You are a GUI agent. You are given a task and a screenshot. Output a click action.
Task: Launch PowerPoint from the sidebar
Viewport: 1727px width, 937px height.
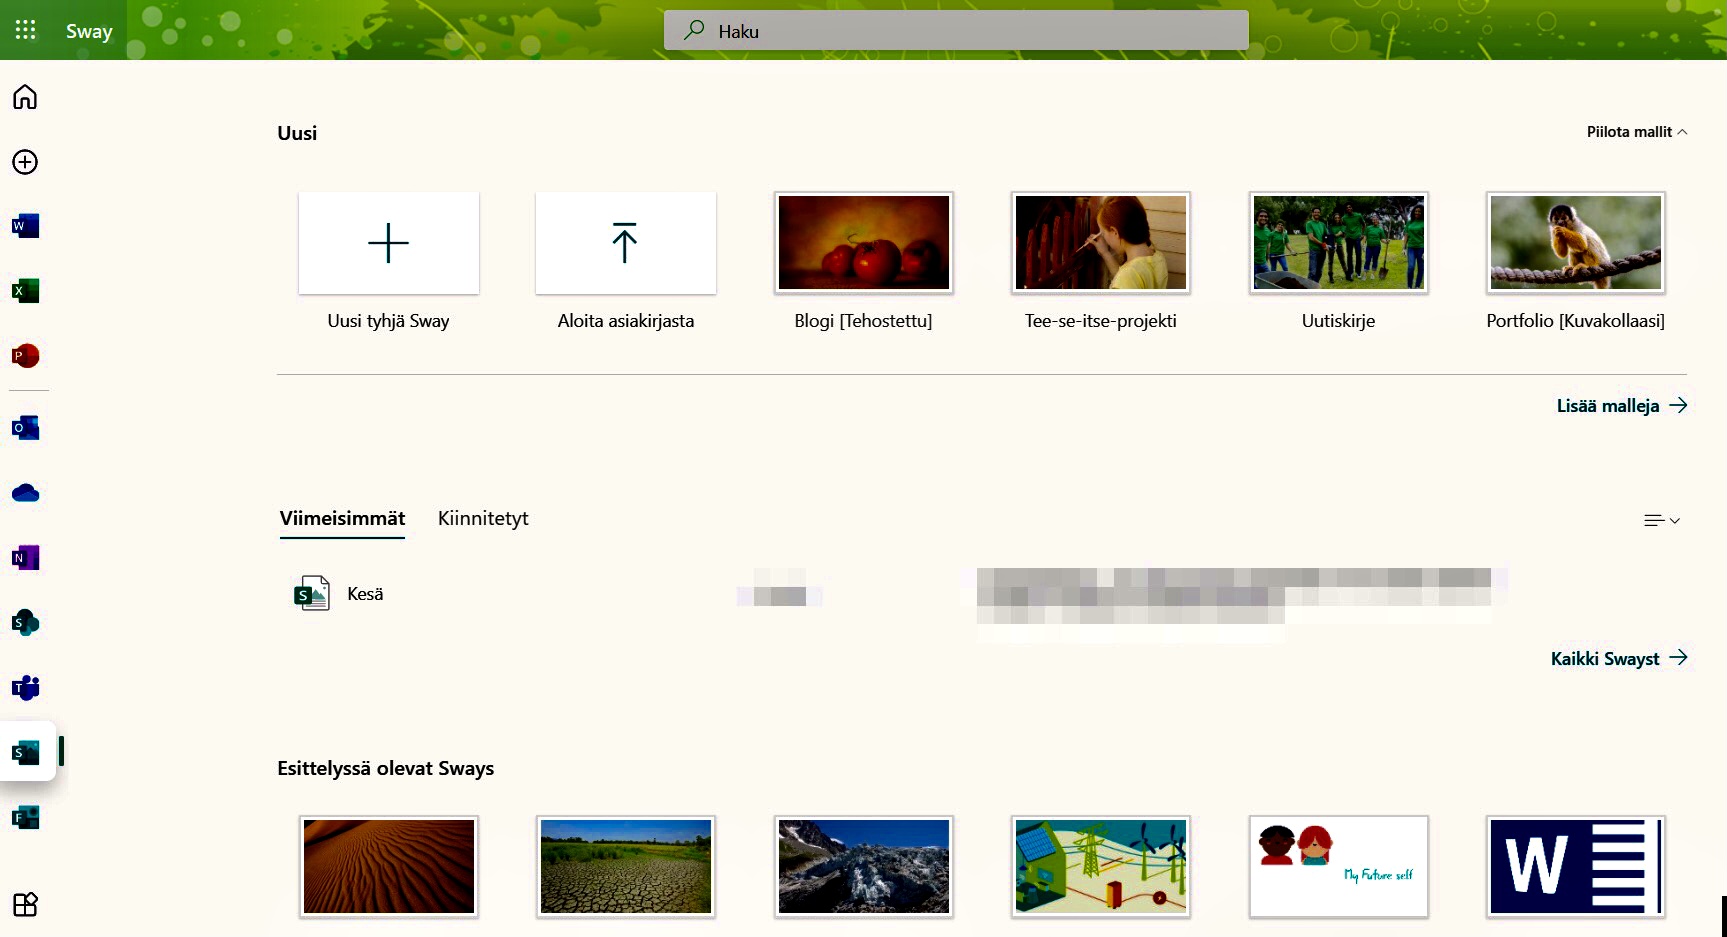[x=25, y=356]
